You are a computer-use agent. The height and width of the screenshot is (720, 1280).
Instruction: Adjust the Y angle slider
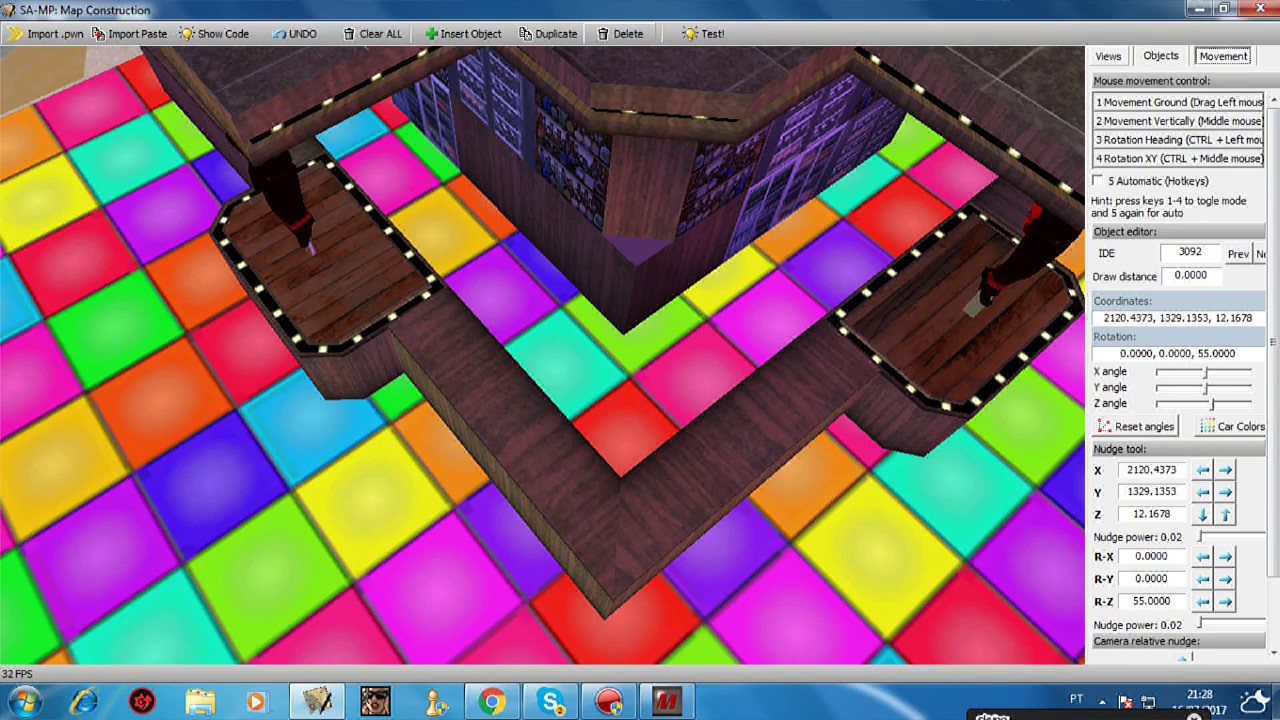click(x=1204, y=388)
